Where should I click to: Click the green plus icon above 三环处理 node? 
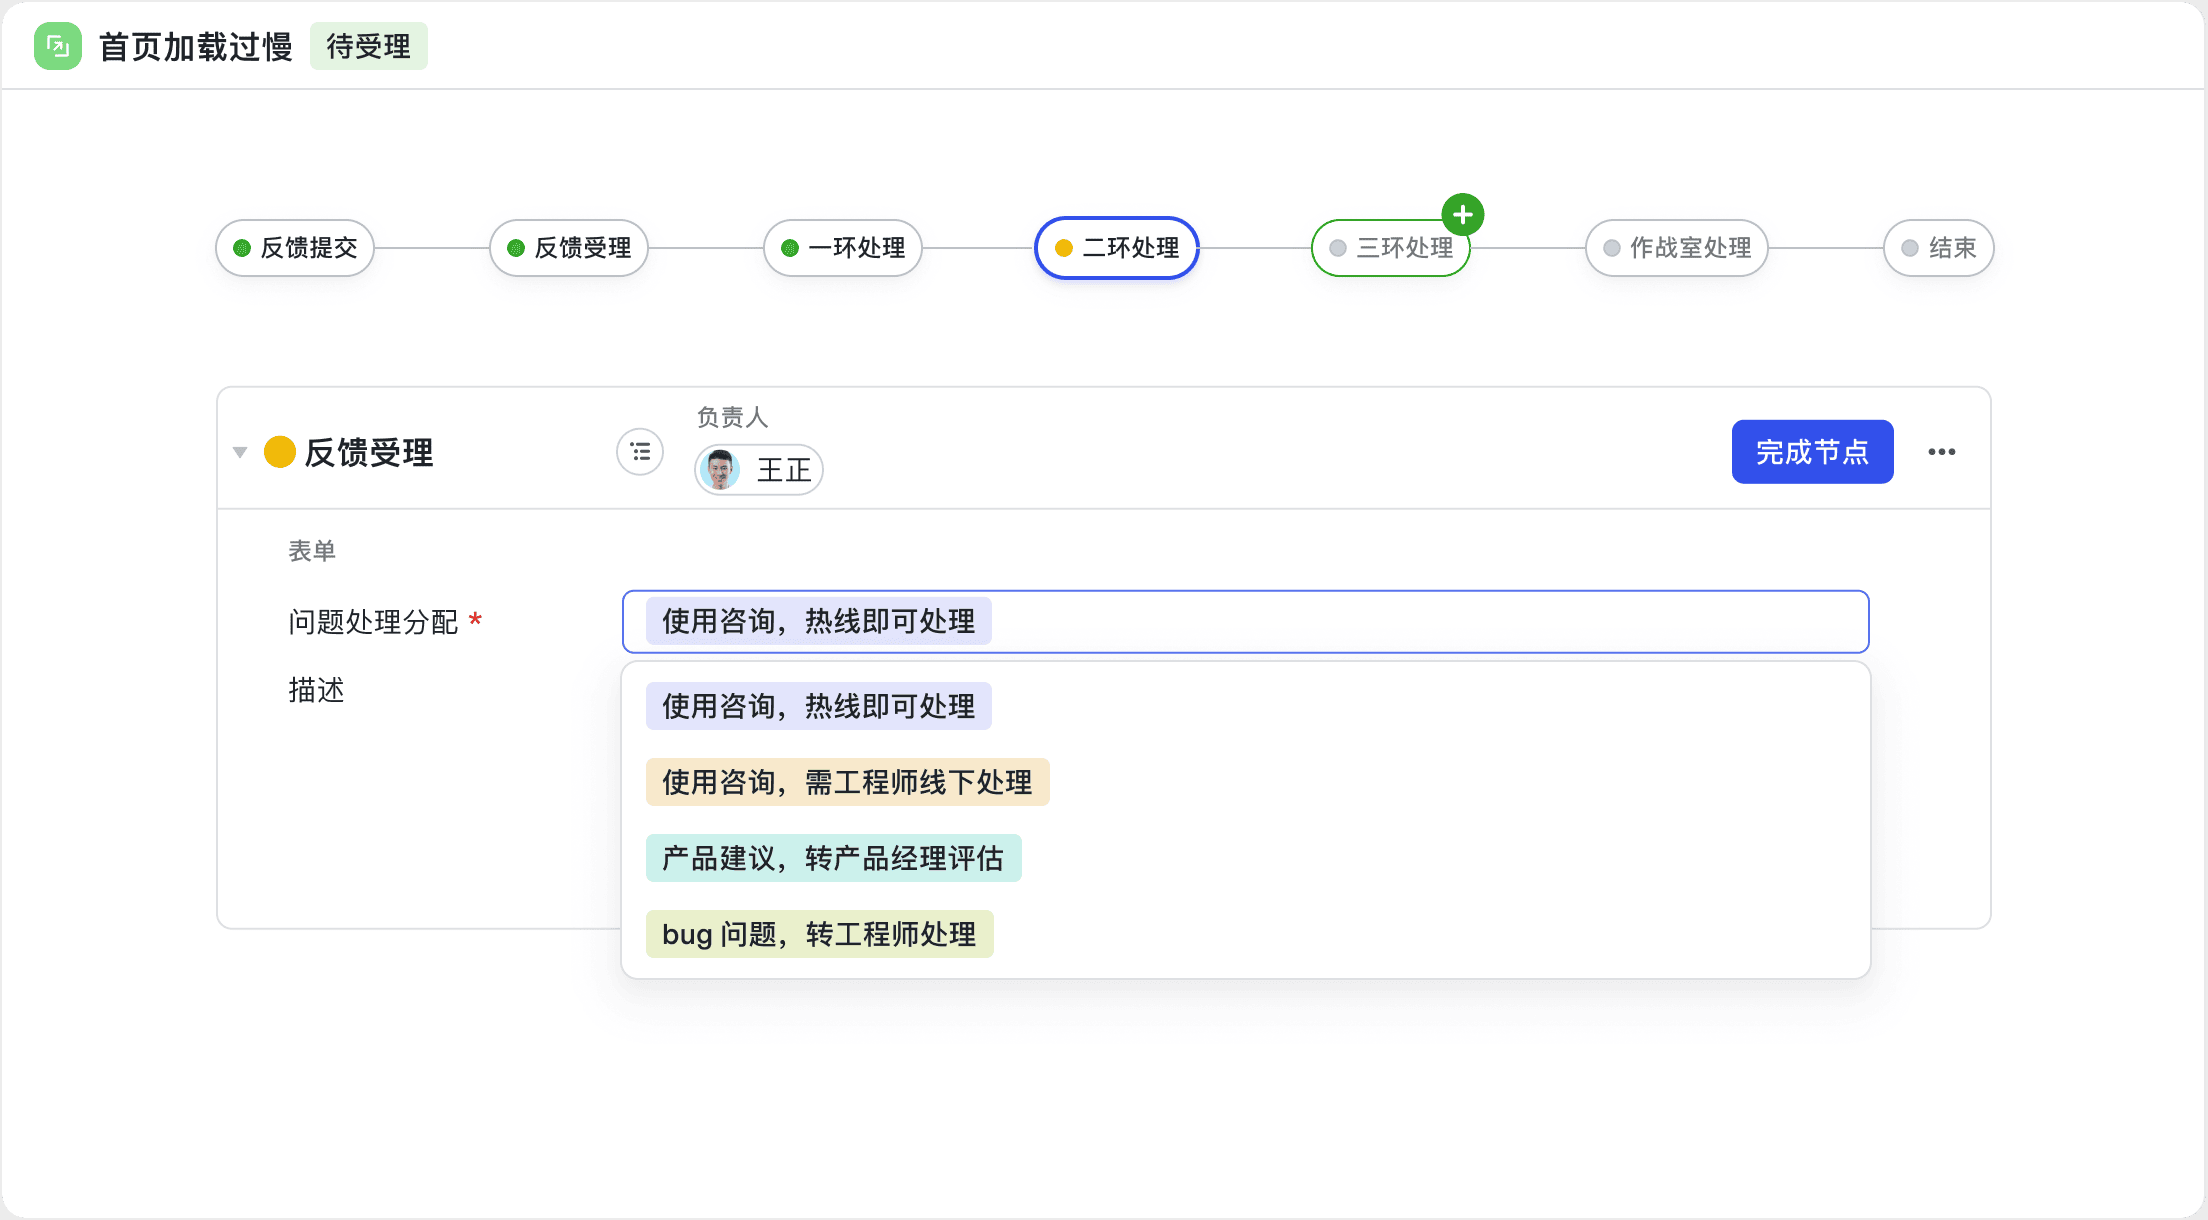tap(1464, 213)
